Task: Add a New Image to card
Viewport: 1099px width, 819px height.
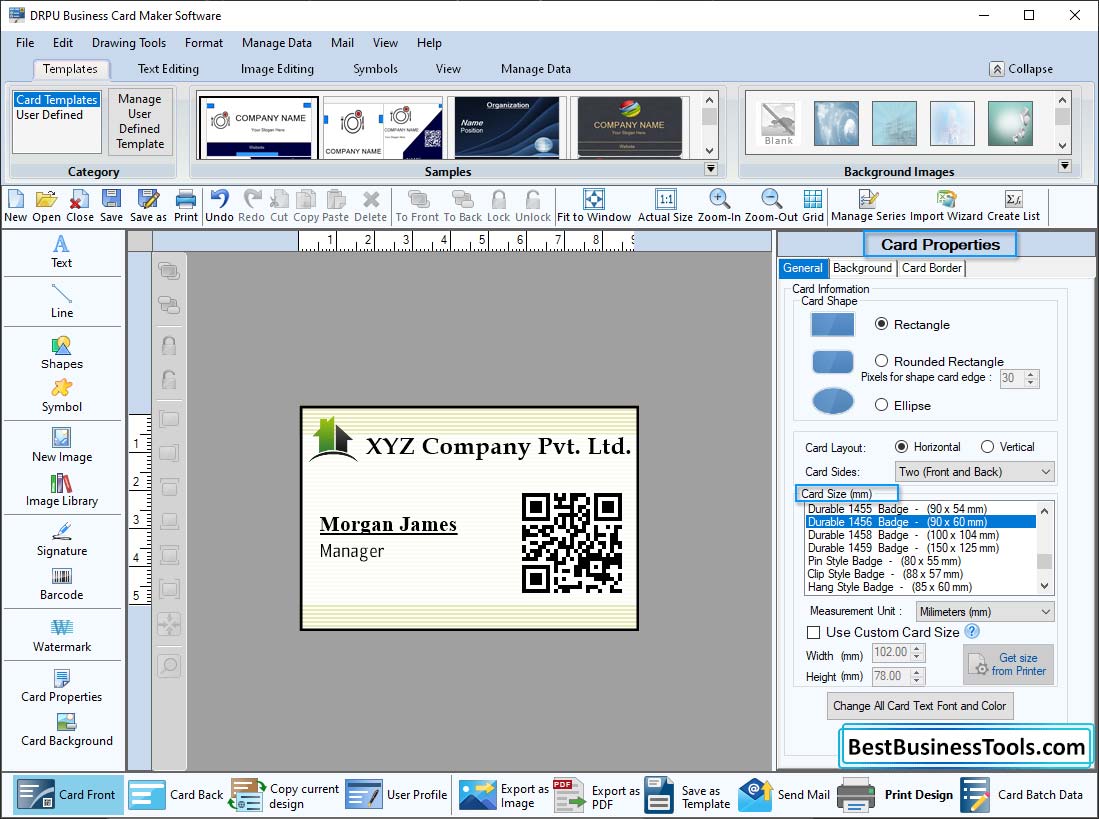Action: [x=62, y=446]
